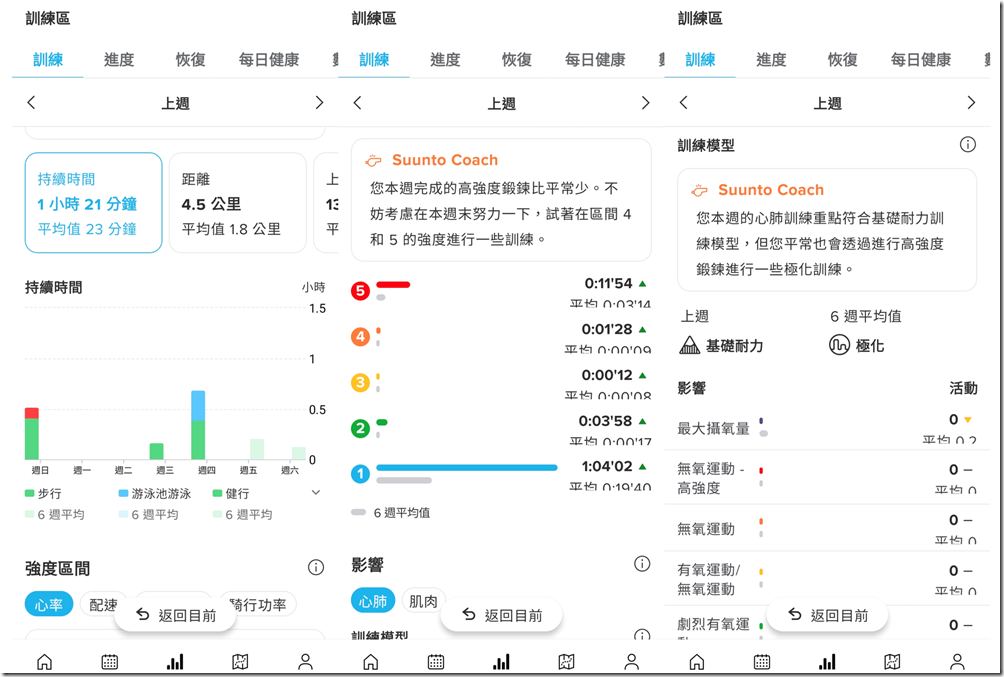Tap the info icon beside 影響 in middle screen
This screenshot has width=1004, height=677.
(642, 564)
